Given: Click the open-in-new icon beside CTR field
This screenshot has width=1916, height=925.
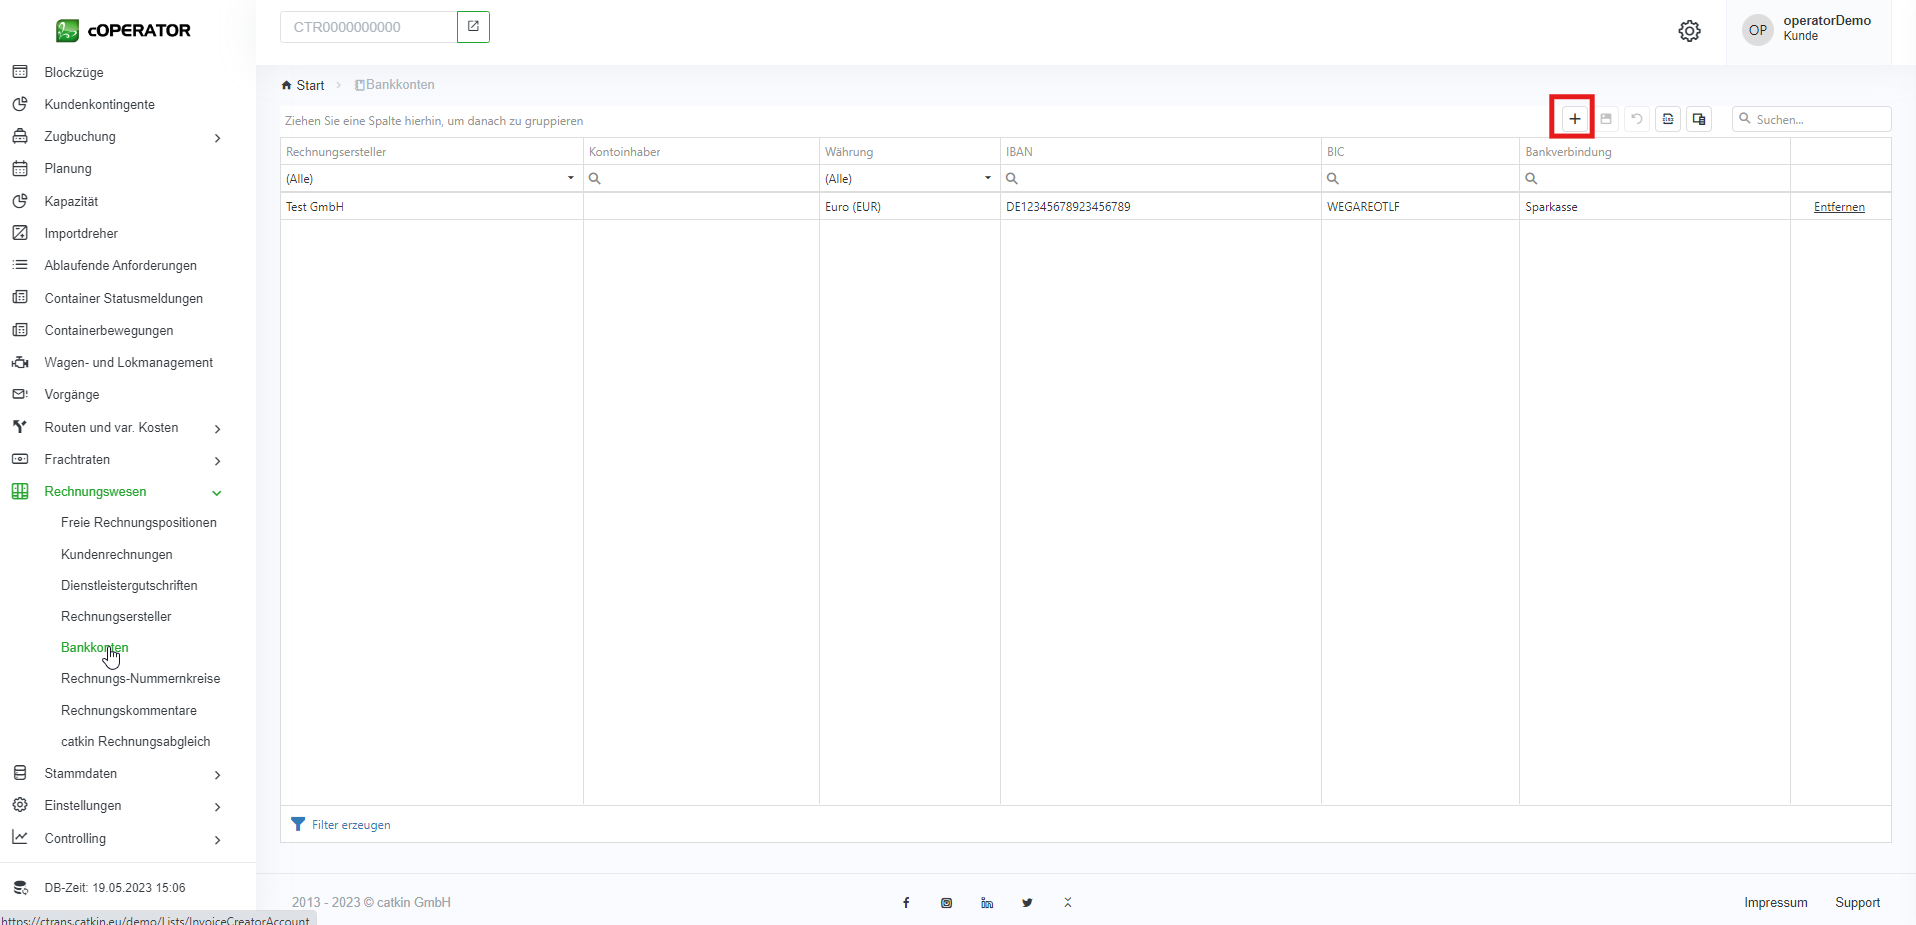Looking at the screenshot, I should point(473,27).
